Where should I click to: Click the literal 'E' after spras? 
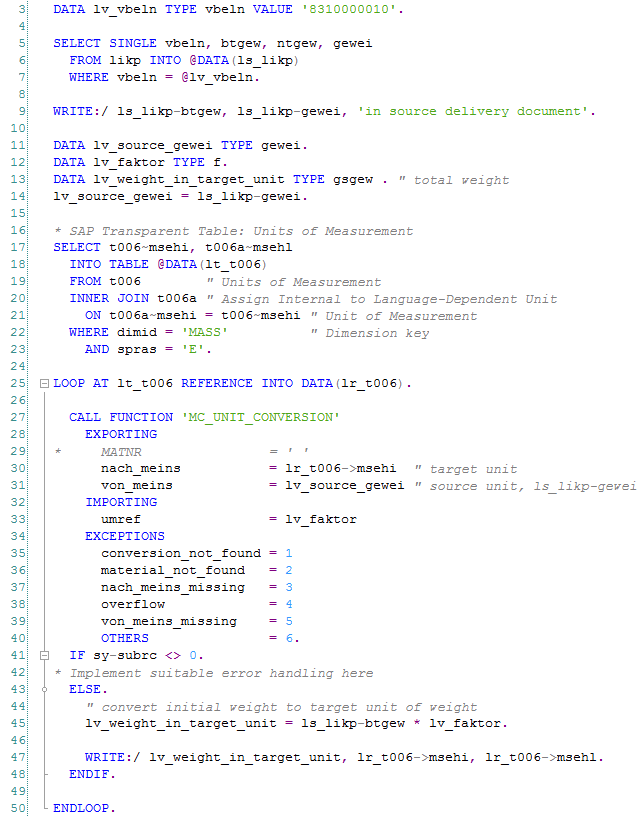point(192,349)
